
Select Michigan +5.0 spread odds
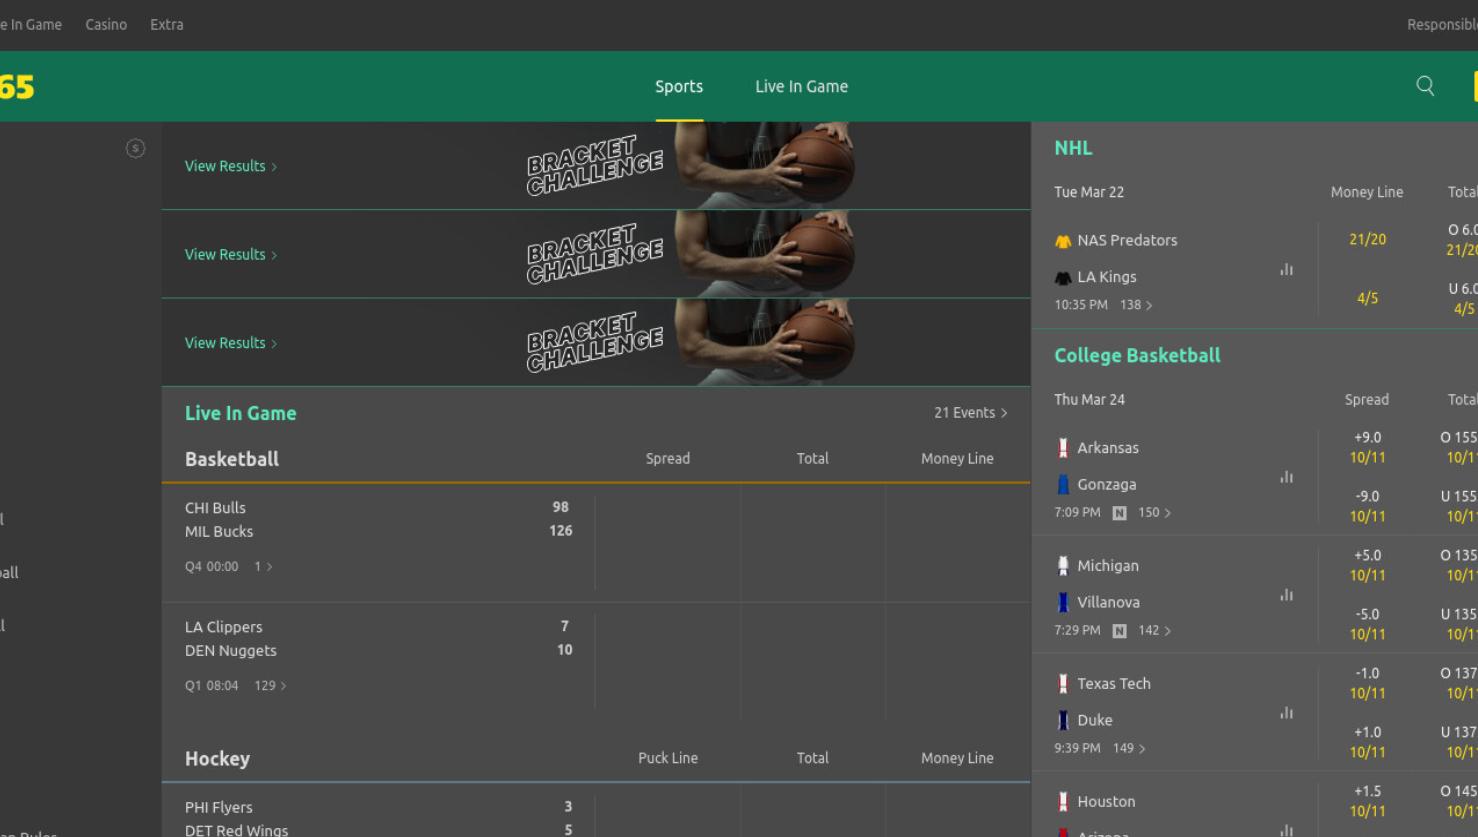[1367, 566]
